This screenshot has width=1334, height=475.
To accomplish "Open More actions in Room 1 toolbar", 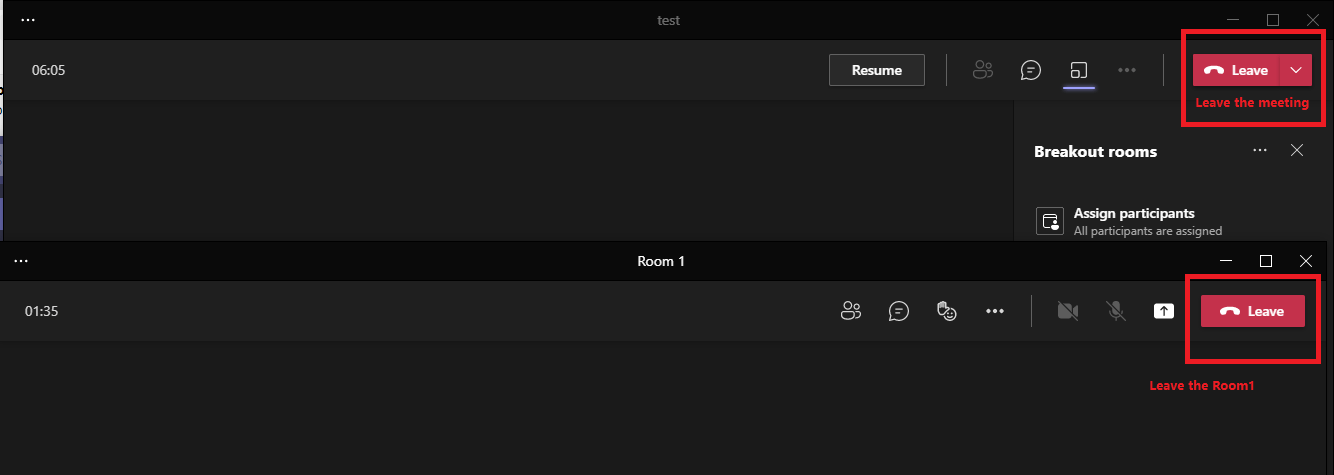I will (x=994, y=311).
